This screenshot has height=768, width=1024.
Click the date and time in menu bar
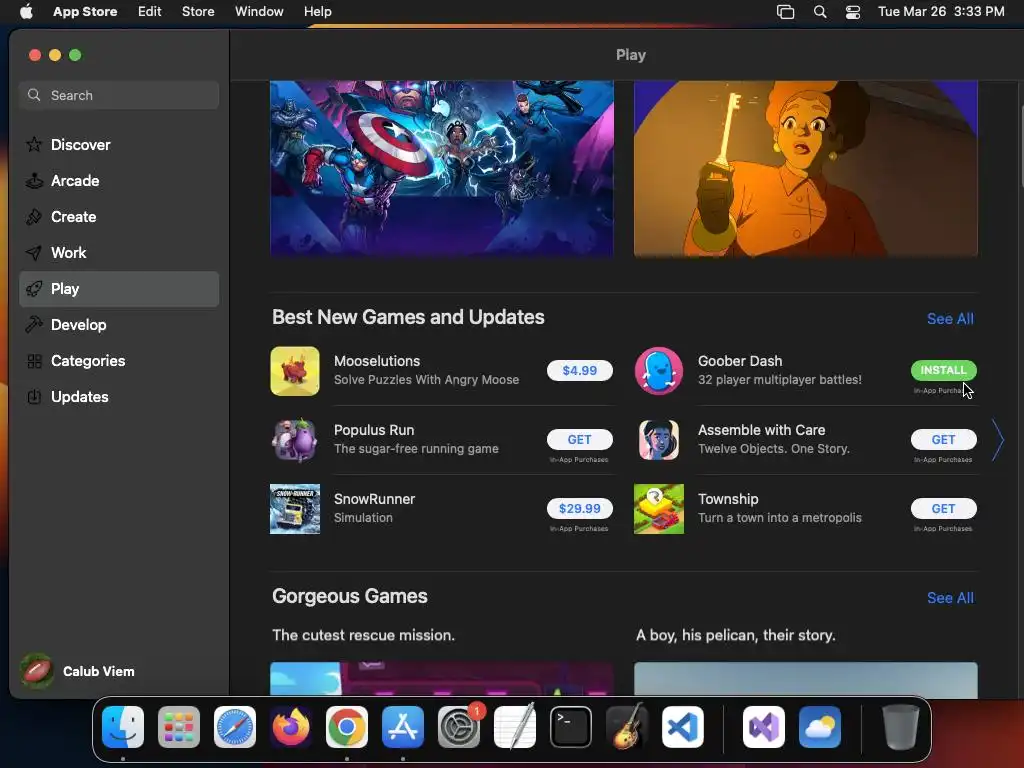(x=941, y=12)
